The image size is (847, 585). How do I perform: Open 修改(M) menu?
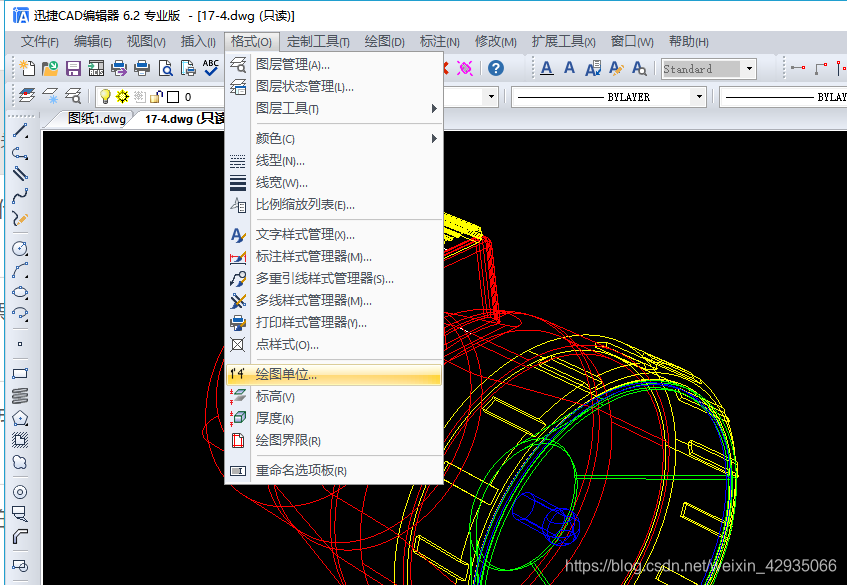coord(495,42)
